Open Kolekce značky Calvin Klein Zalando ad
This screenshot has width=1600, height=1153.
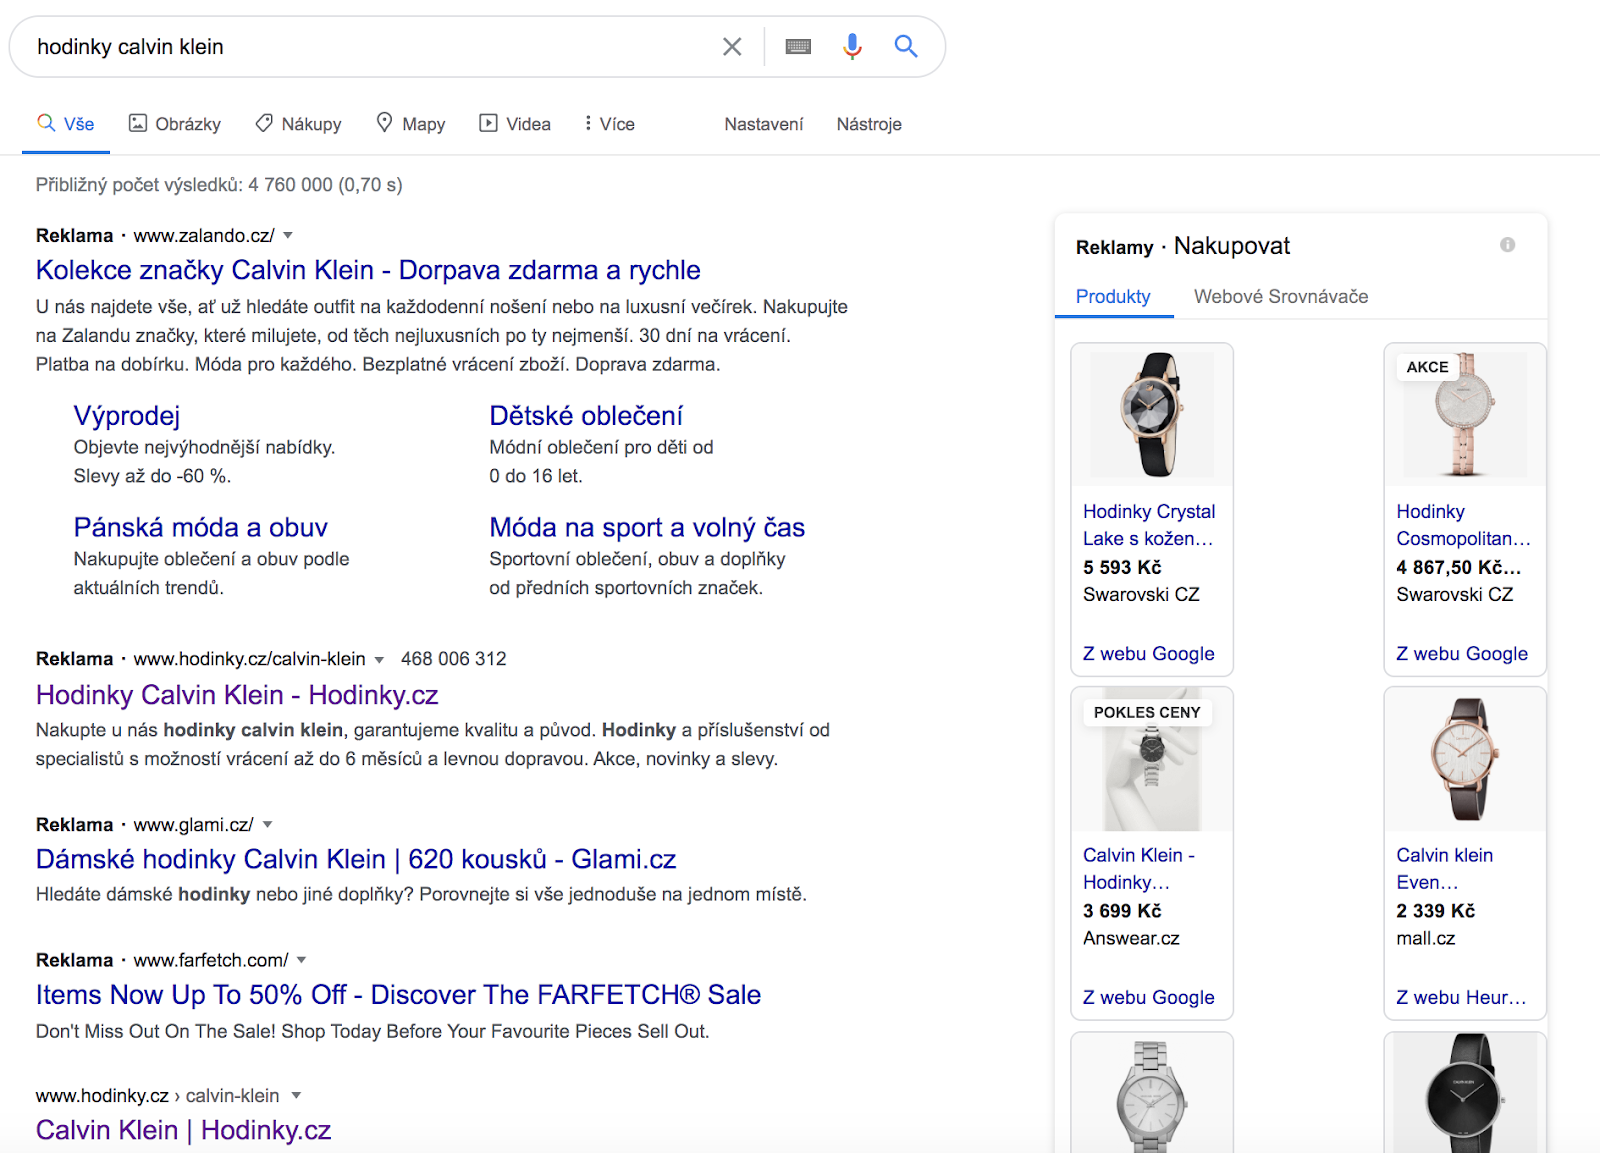(x=368, y=270)
